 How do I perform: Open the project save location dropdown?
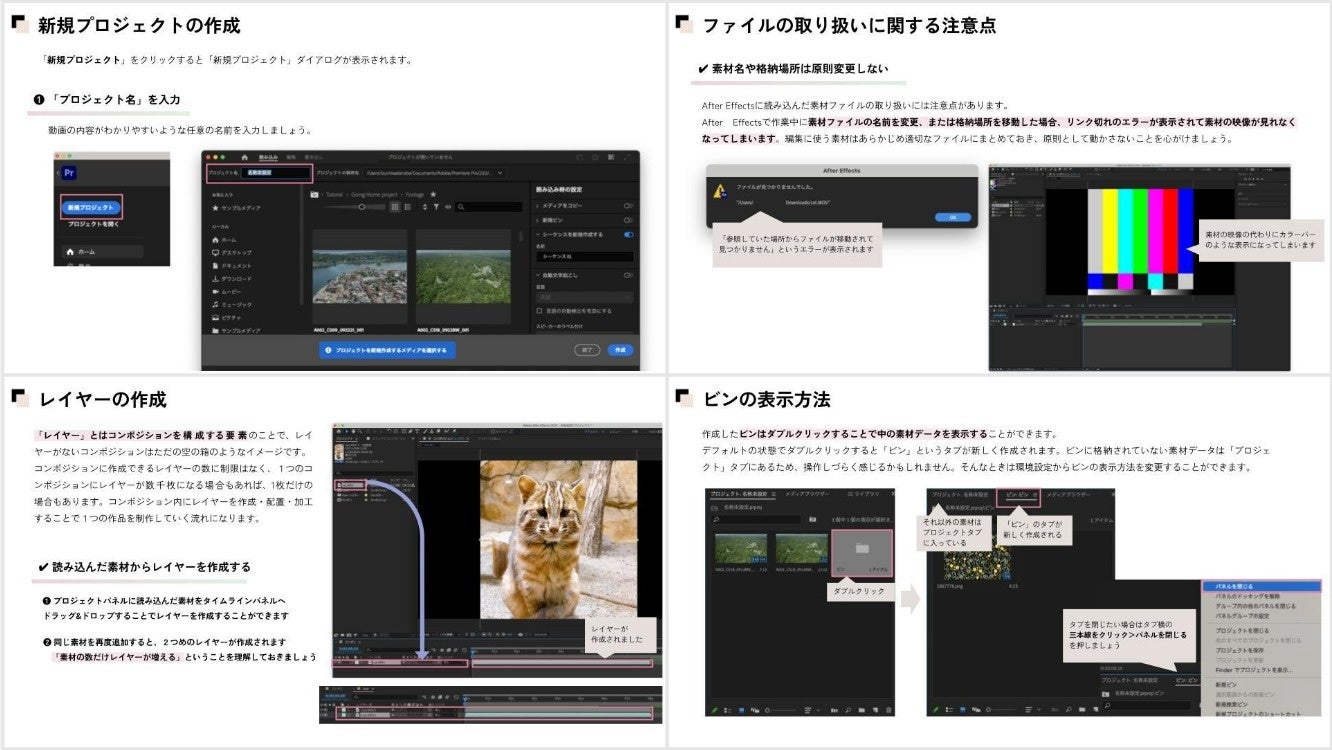(434, 172)
